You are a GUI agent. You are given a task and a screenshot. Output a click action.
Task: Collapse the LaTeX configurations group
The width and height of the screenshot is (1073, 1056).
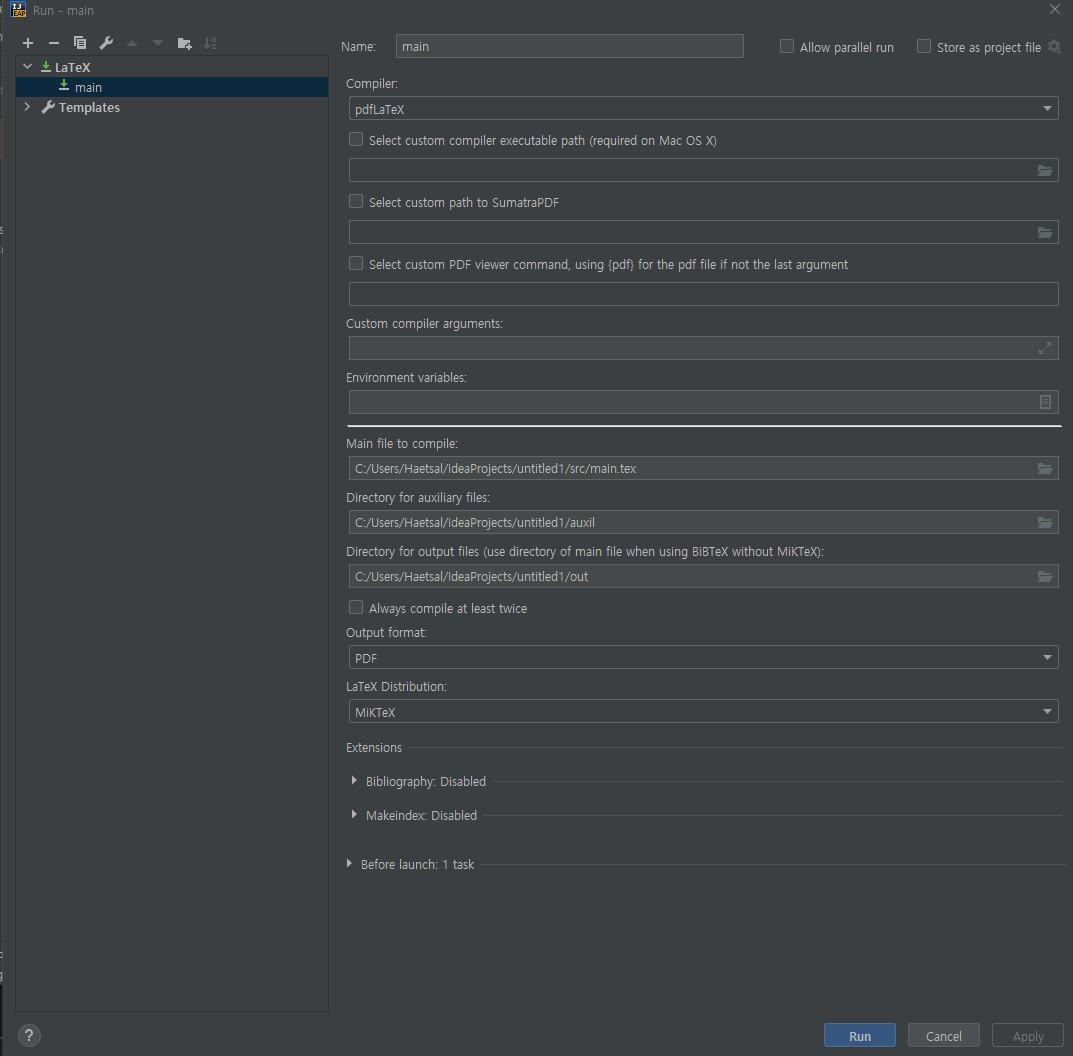click(26, 66)
